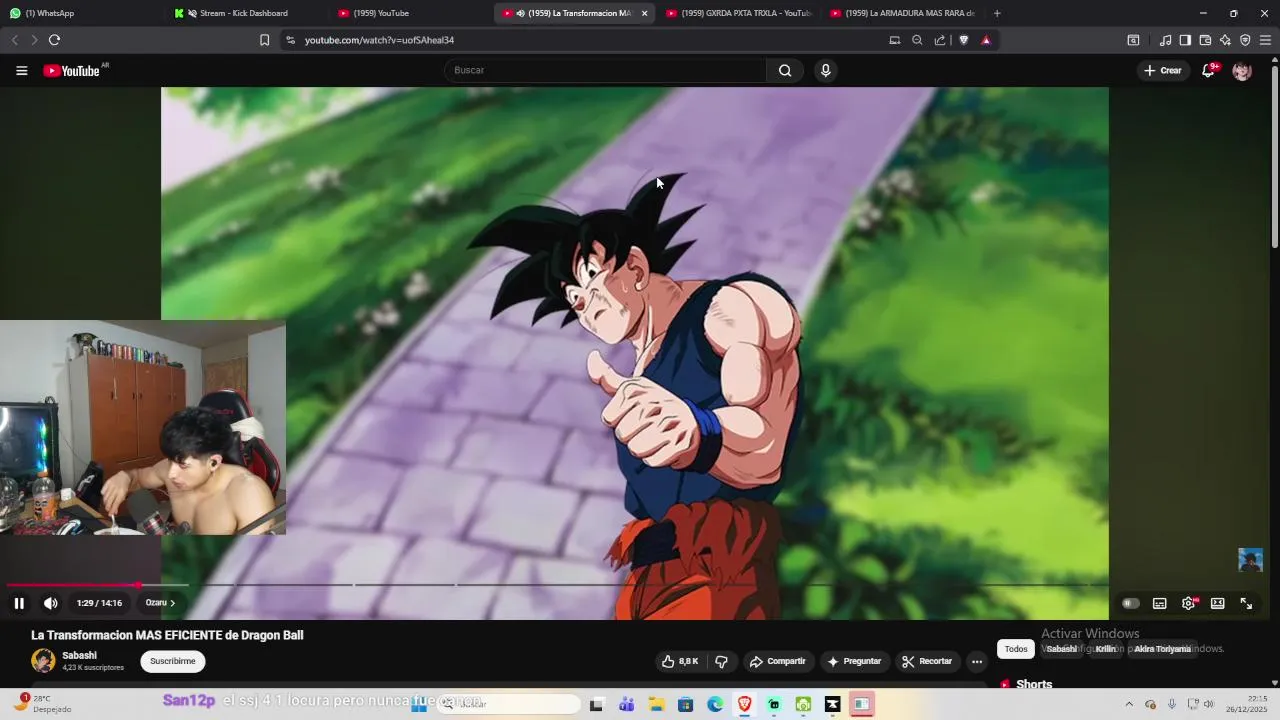Close the active YouTube tab
This screenshot has width=1280, height=720.
644,13
